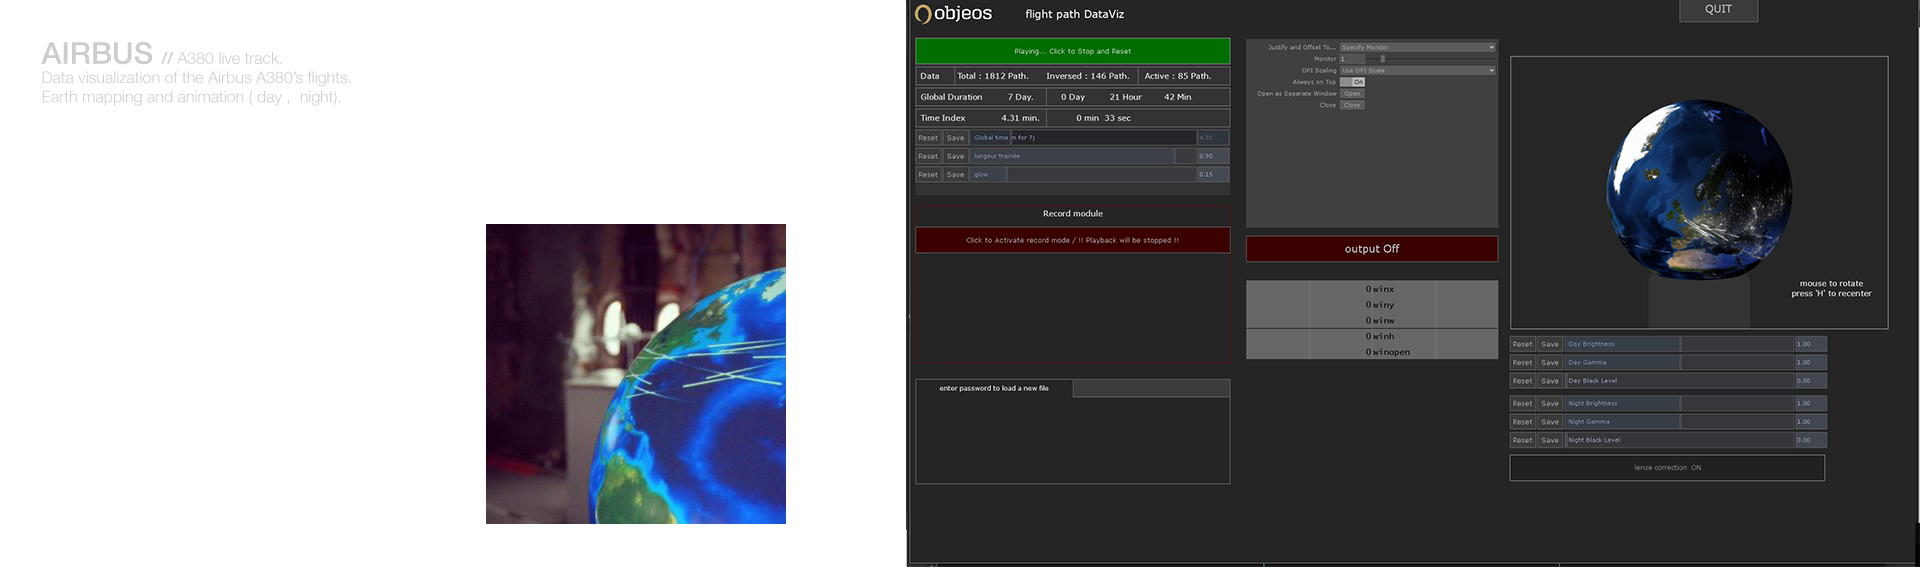The height and width of the screenshot is (568, 1920).
Task: Adjust the Night Brightness slider
Action: pyautogui.click(x=1679, y=403)
